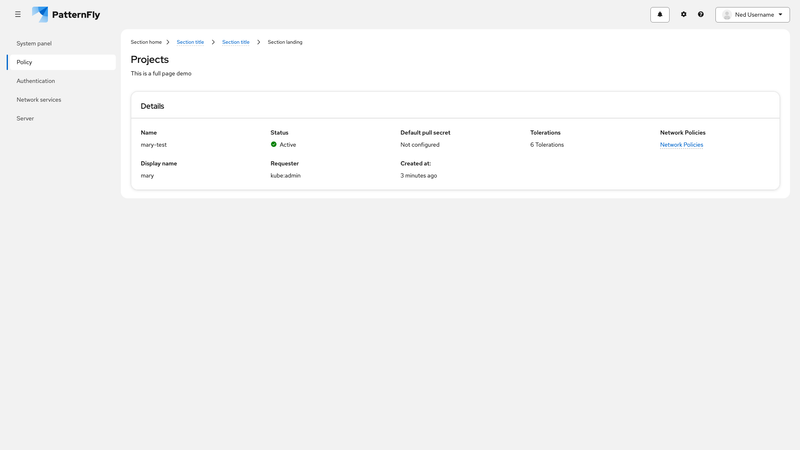Go to Section home breadcrumb
This screenshot has height=450, width=800.
(x=146, y=42)
